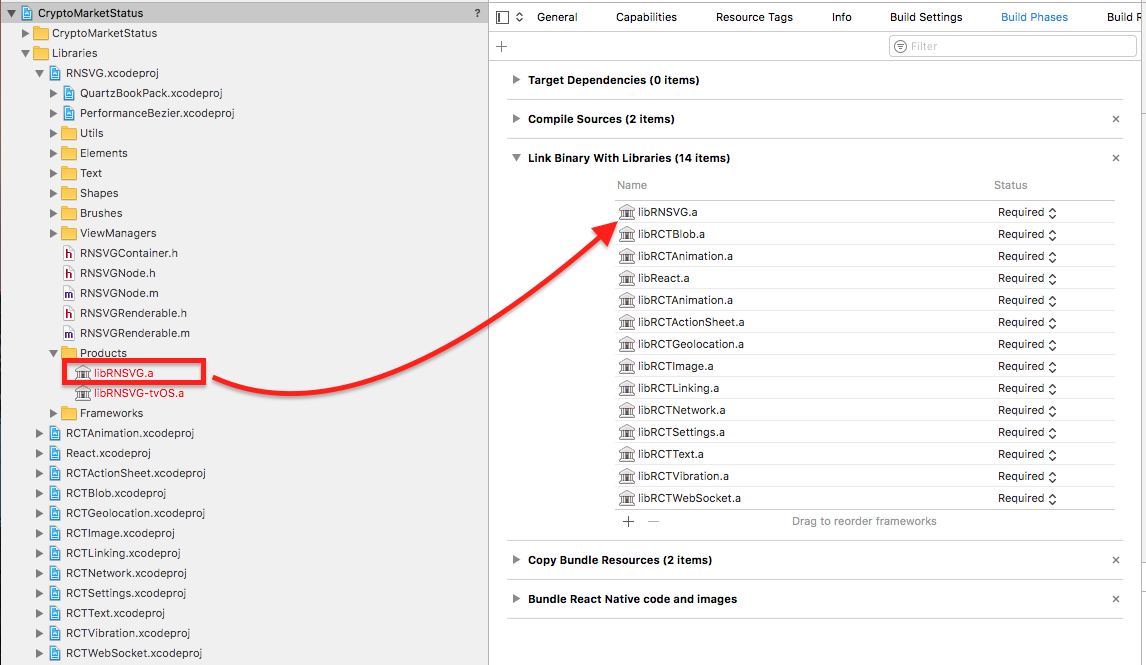
Task: Delete the Bundle React Native code phase
Action: point(1116,598)
